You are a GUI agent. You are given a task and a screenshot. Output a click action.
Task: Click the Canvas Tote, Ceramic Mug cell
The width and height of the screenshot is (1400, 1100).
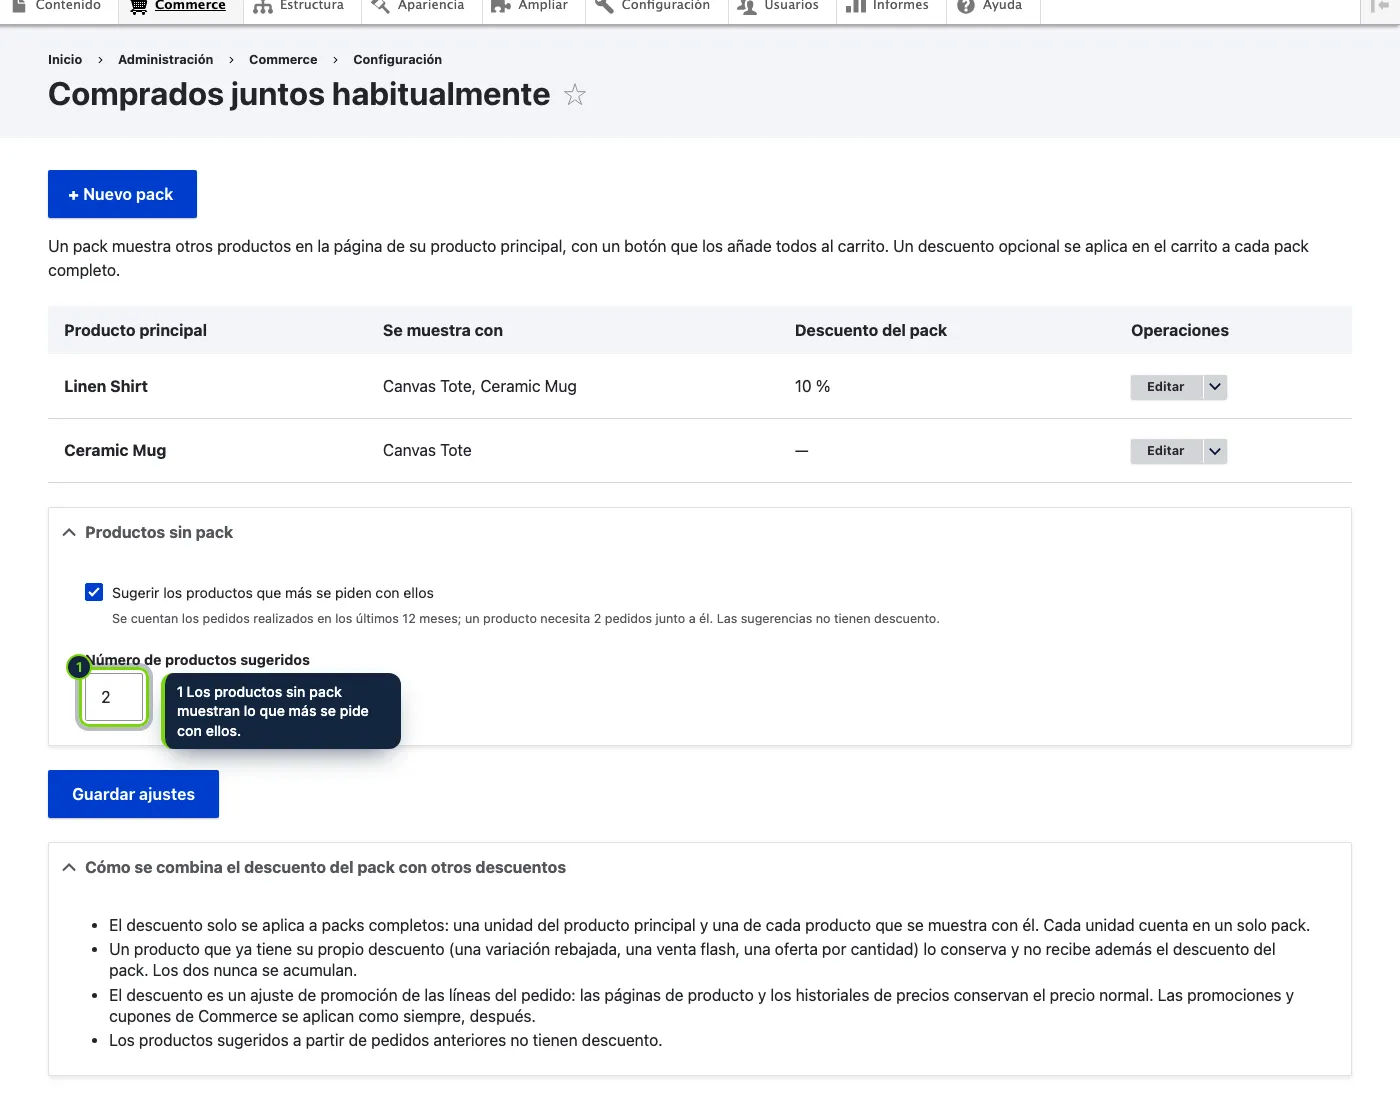click(x=480, y=387)
